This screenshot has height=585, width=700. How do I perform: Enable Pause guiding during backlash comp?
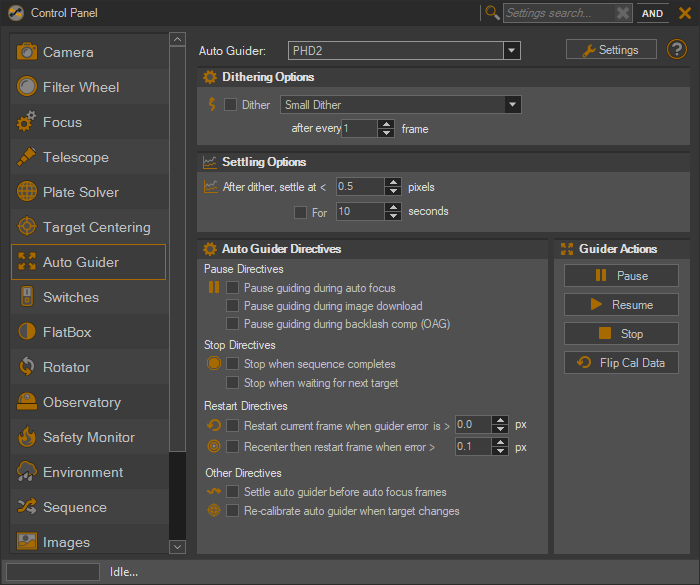tap(232, 323)
